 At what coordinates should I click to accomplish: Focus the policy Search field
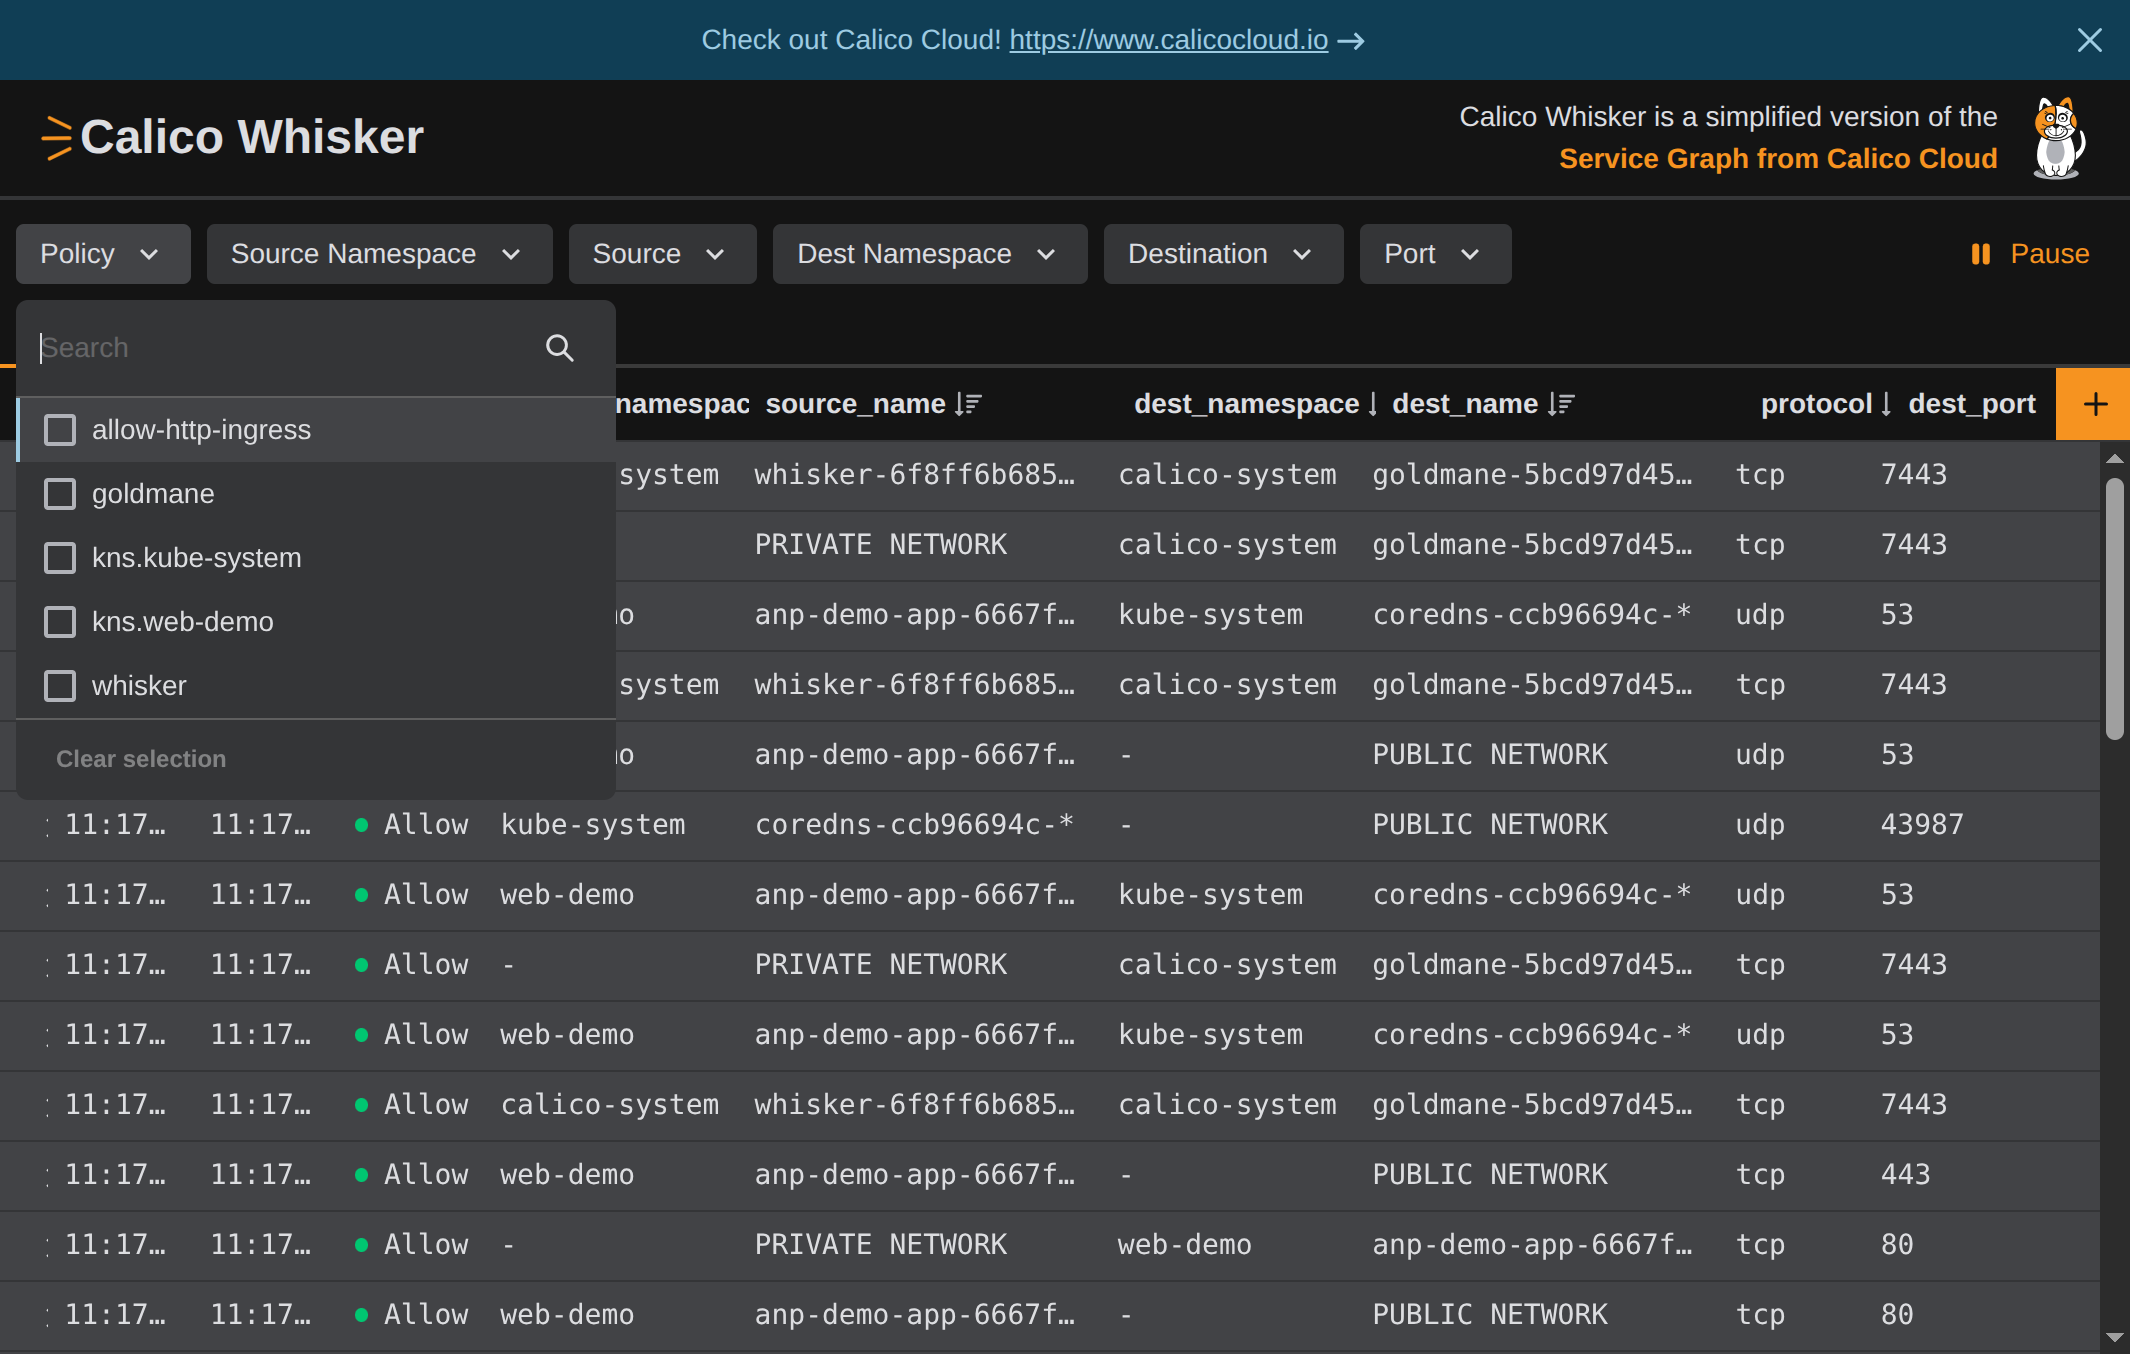(x=285, y=348)
